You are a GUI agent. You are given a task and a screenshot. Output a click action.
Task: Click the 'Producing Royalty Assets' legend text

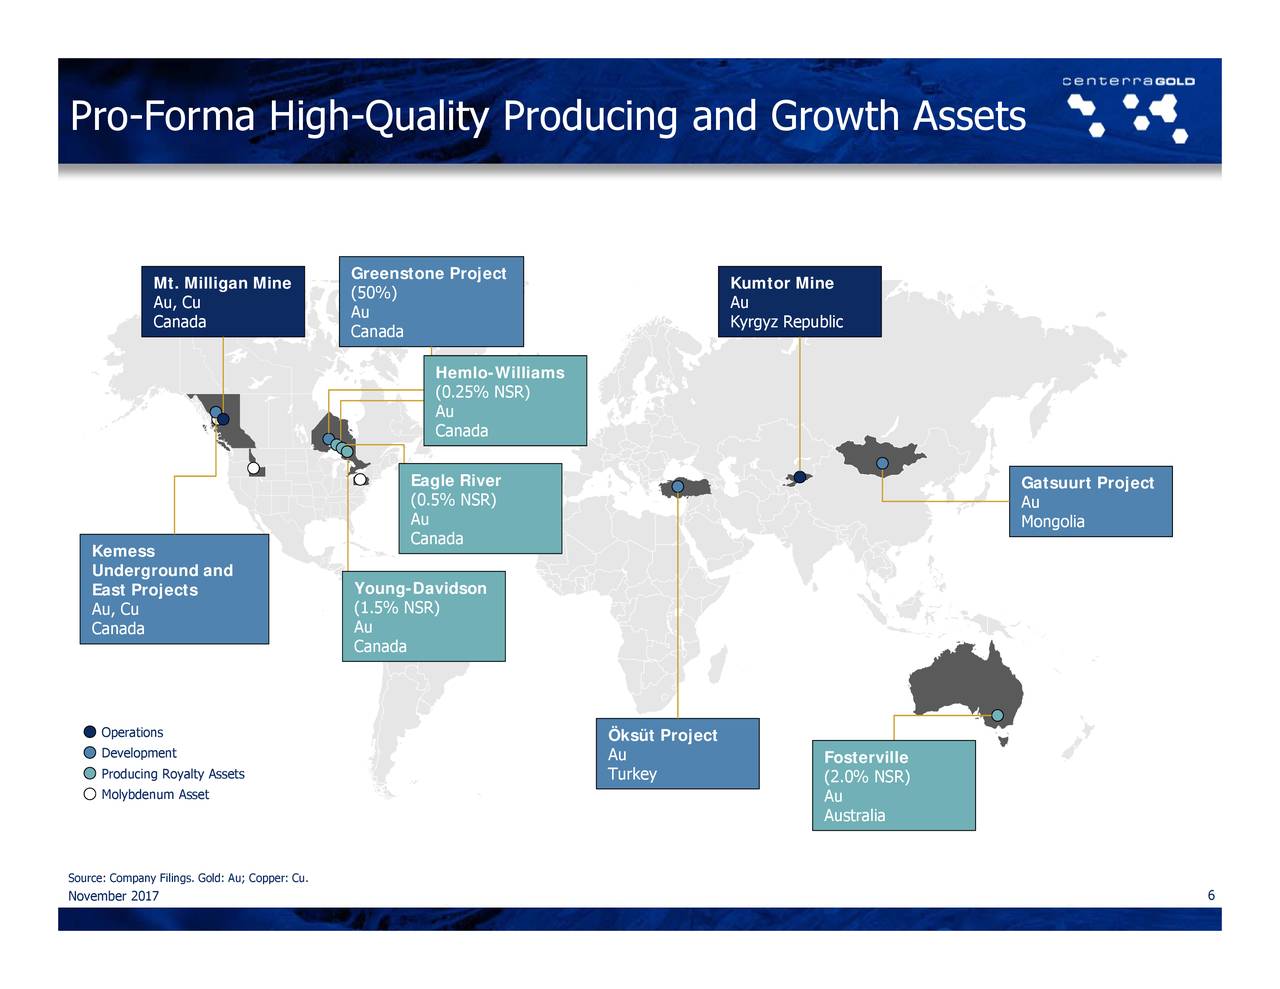173,774
